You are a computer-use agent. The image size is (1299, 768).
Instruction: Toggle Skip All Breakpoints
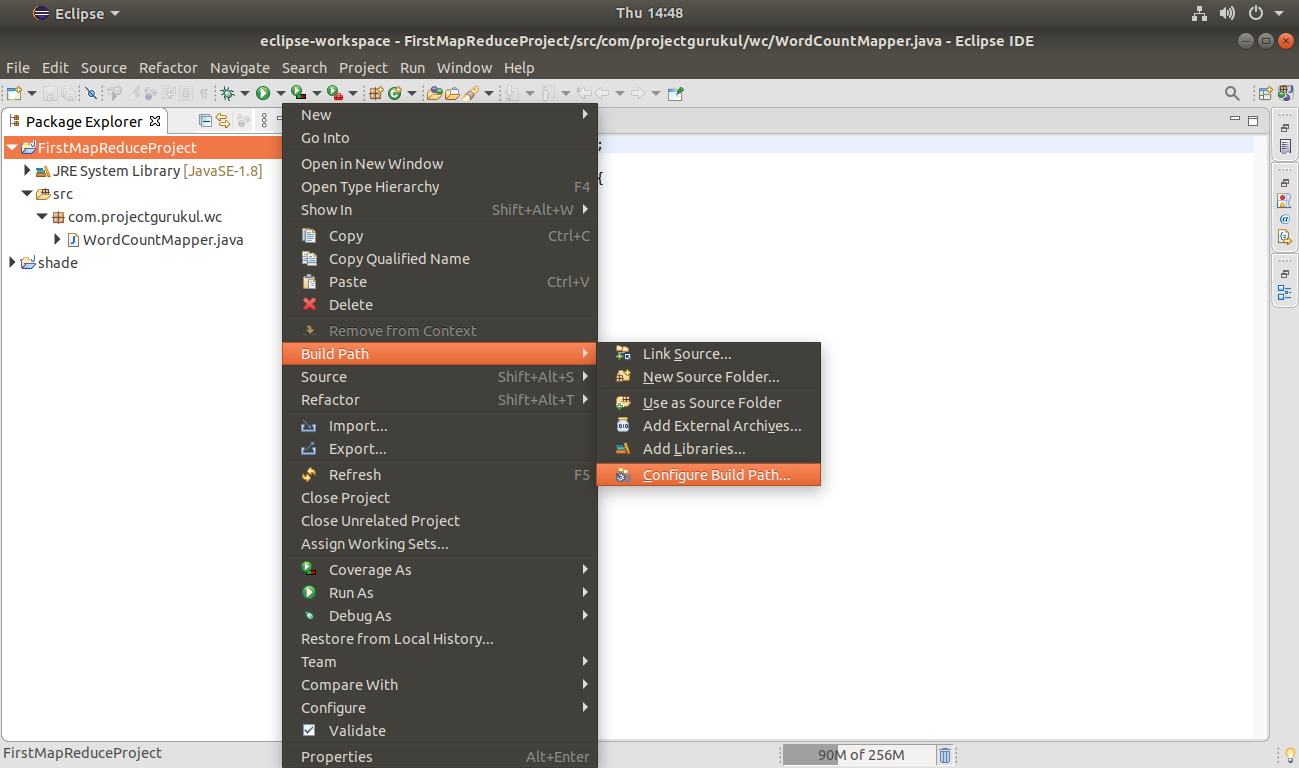click(x=91, y=93)
